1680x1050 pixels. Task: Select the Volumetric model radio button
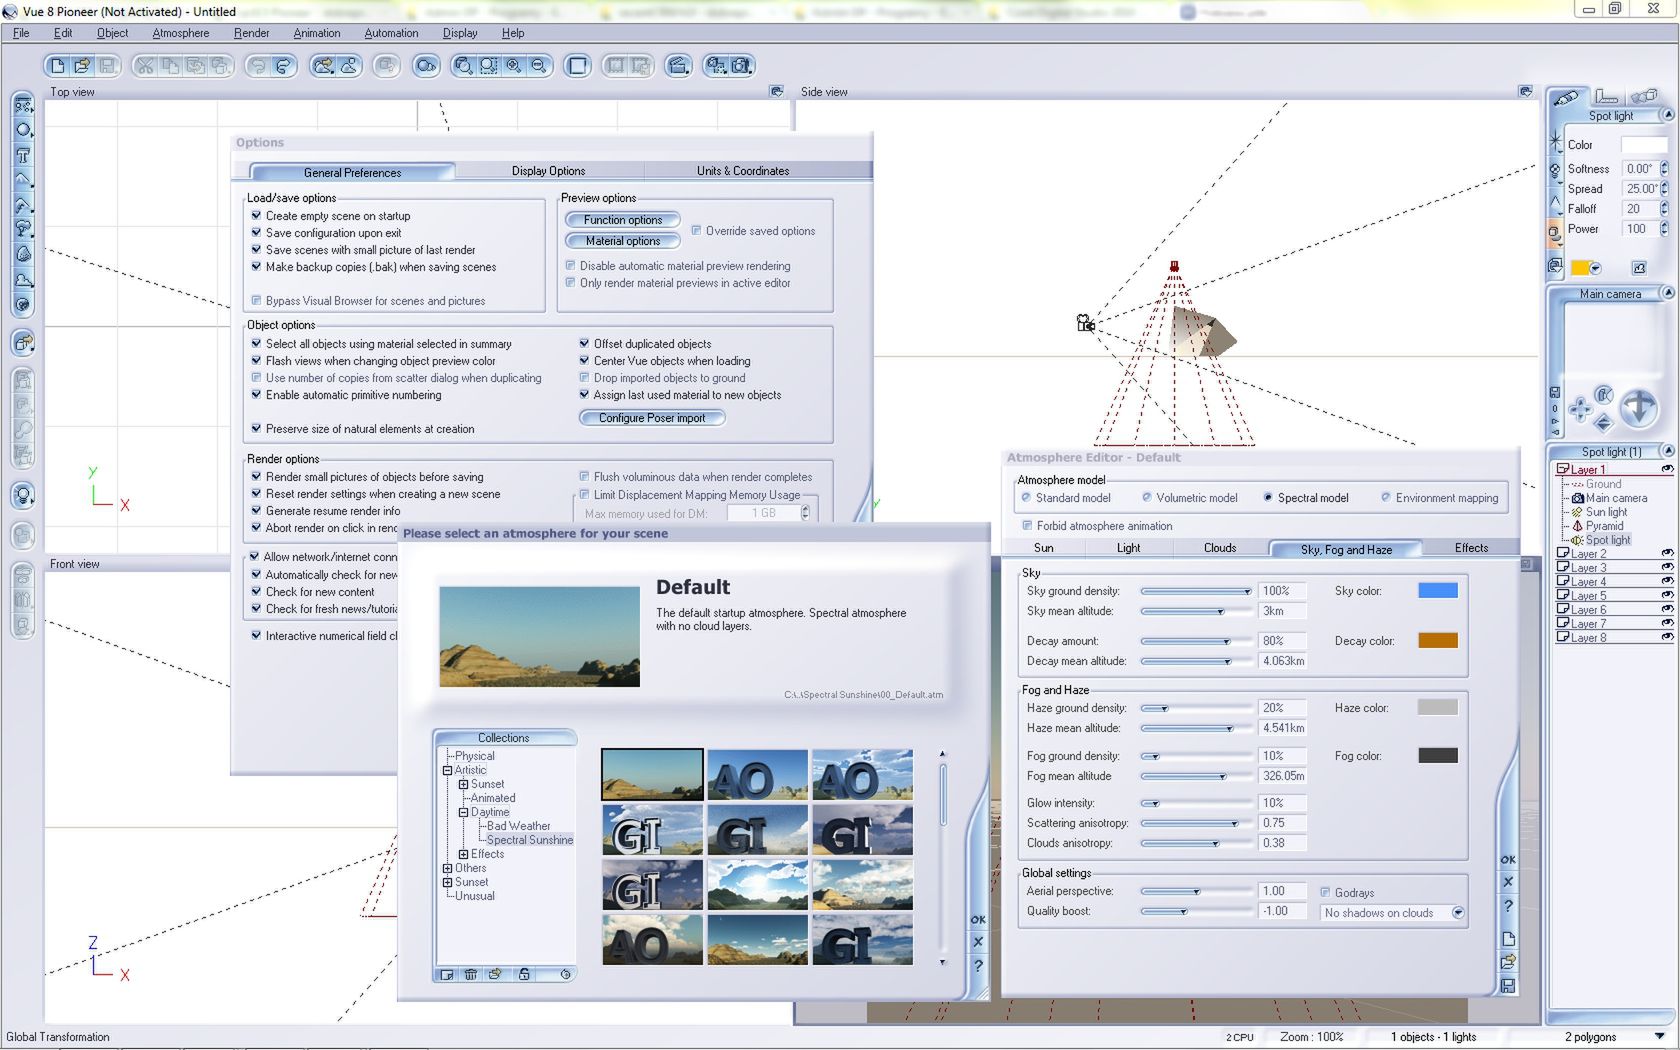(x=1147, y=498)
